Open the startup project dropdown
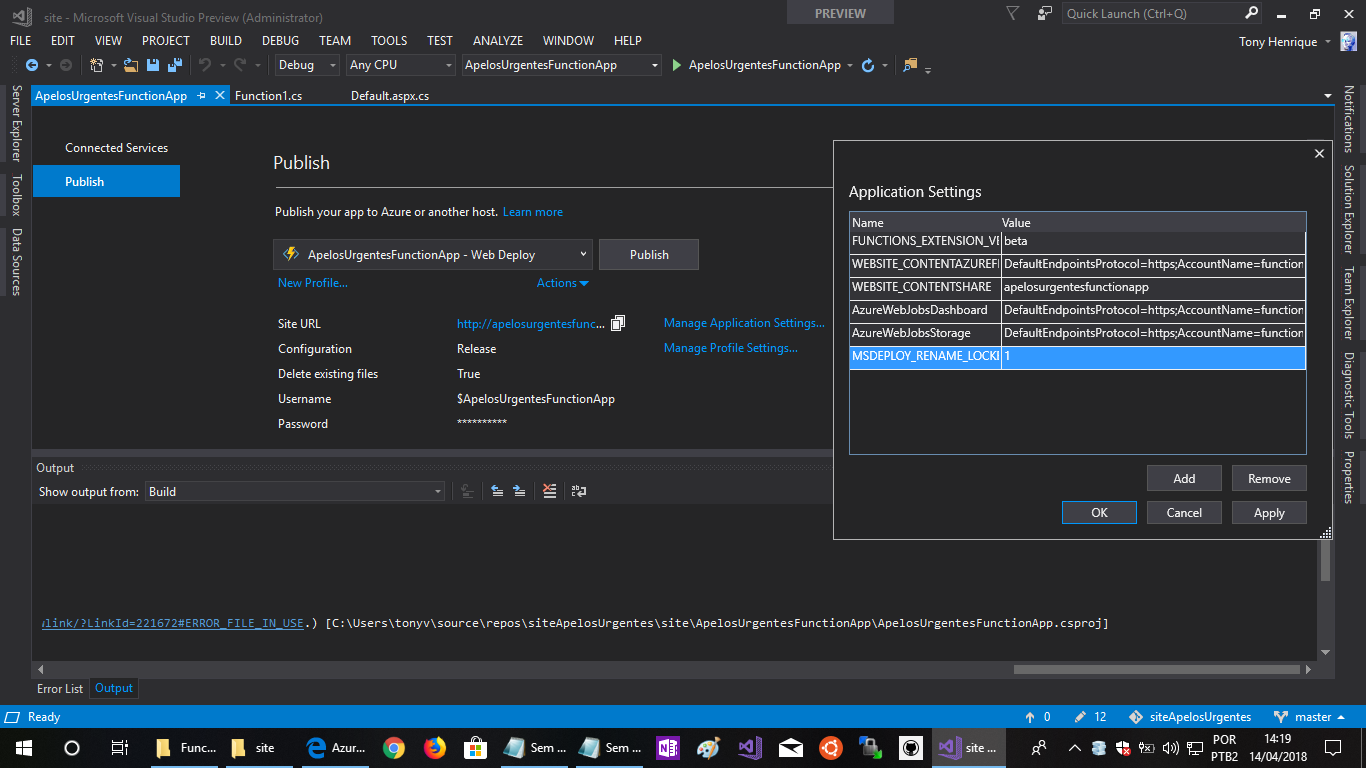This screenshot has width=1366, height=768. [x=561, y=65]
